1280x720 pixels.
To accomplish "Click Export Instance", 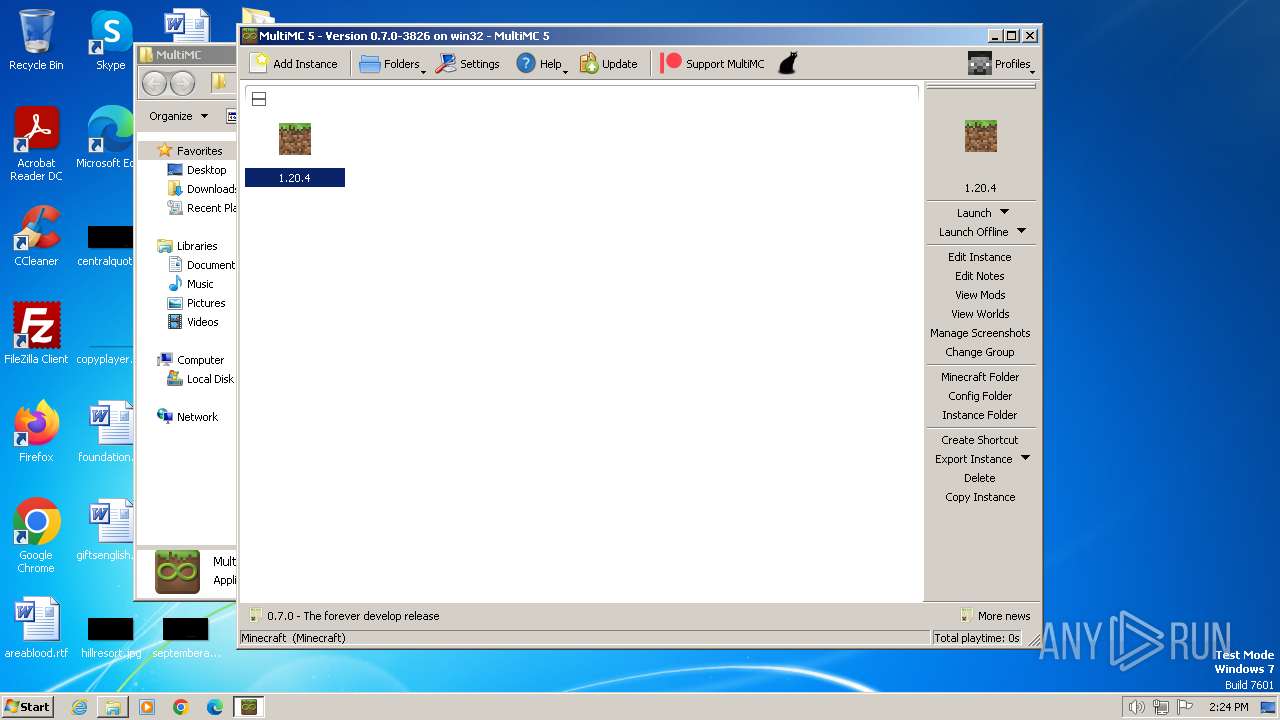I will [x=973, y=459].
